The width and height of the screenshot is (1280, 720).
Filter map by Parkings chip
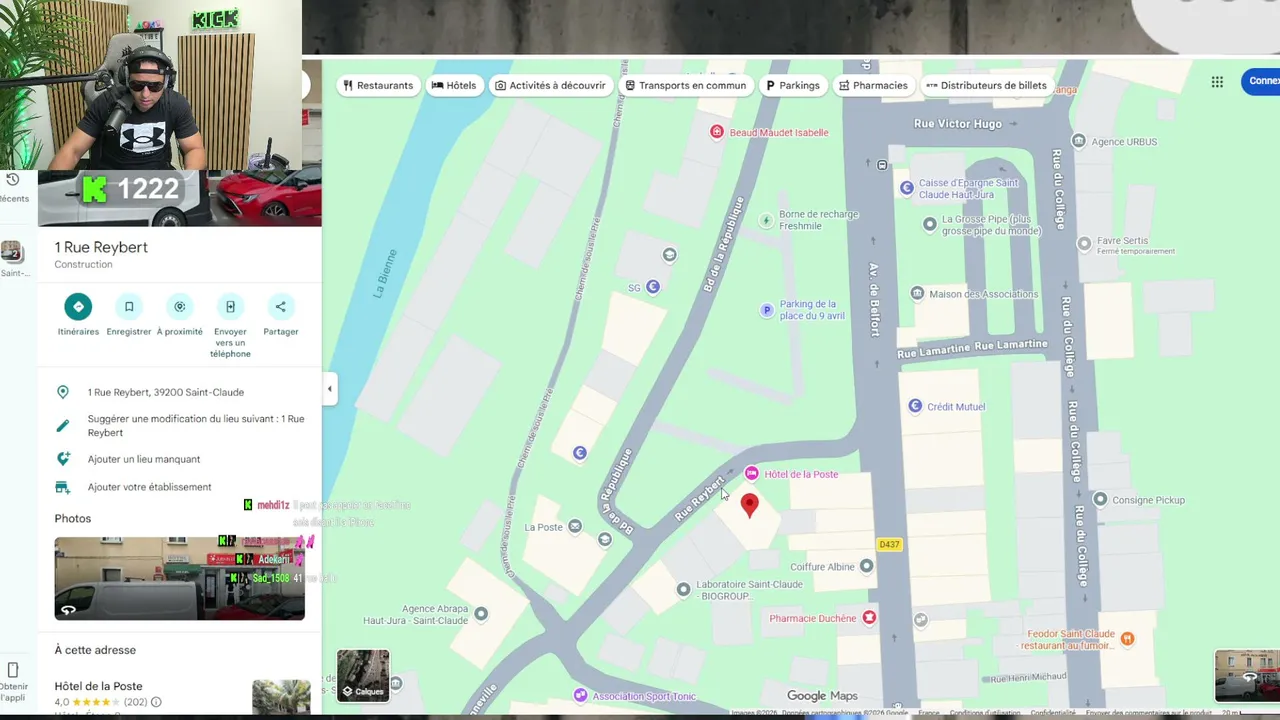click(793, 85)
